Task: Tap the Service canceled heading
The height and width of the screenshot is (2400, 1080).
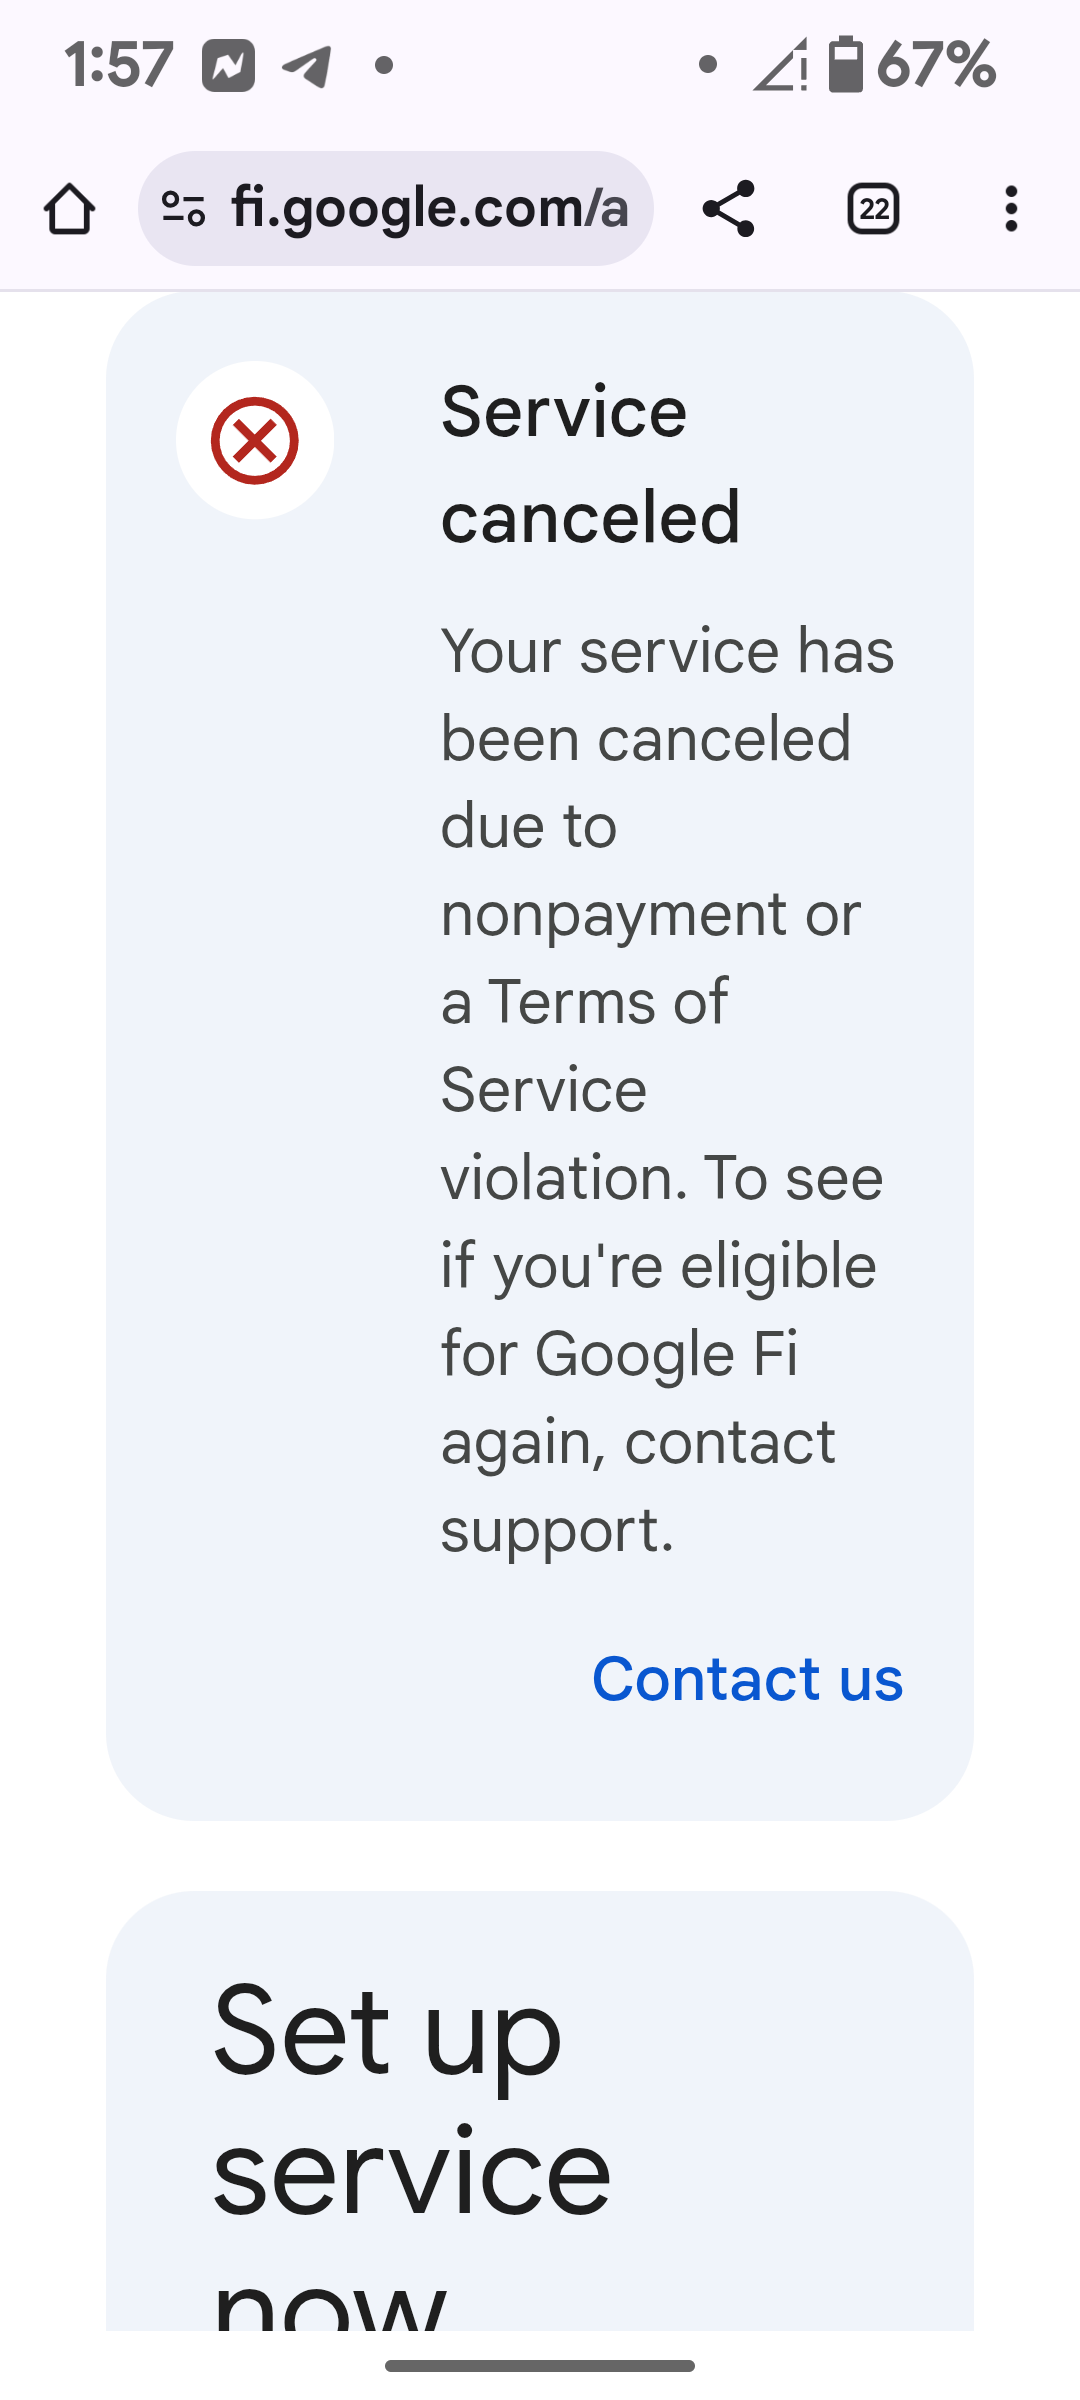Action: (590, 465)
